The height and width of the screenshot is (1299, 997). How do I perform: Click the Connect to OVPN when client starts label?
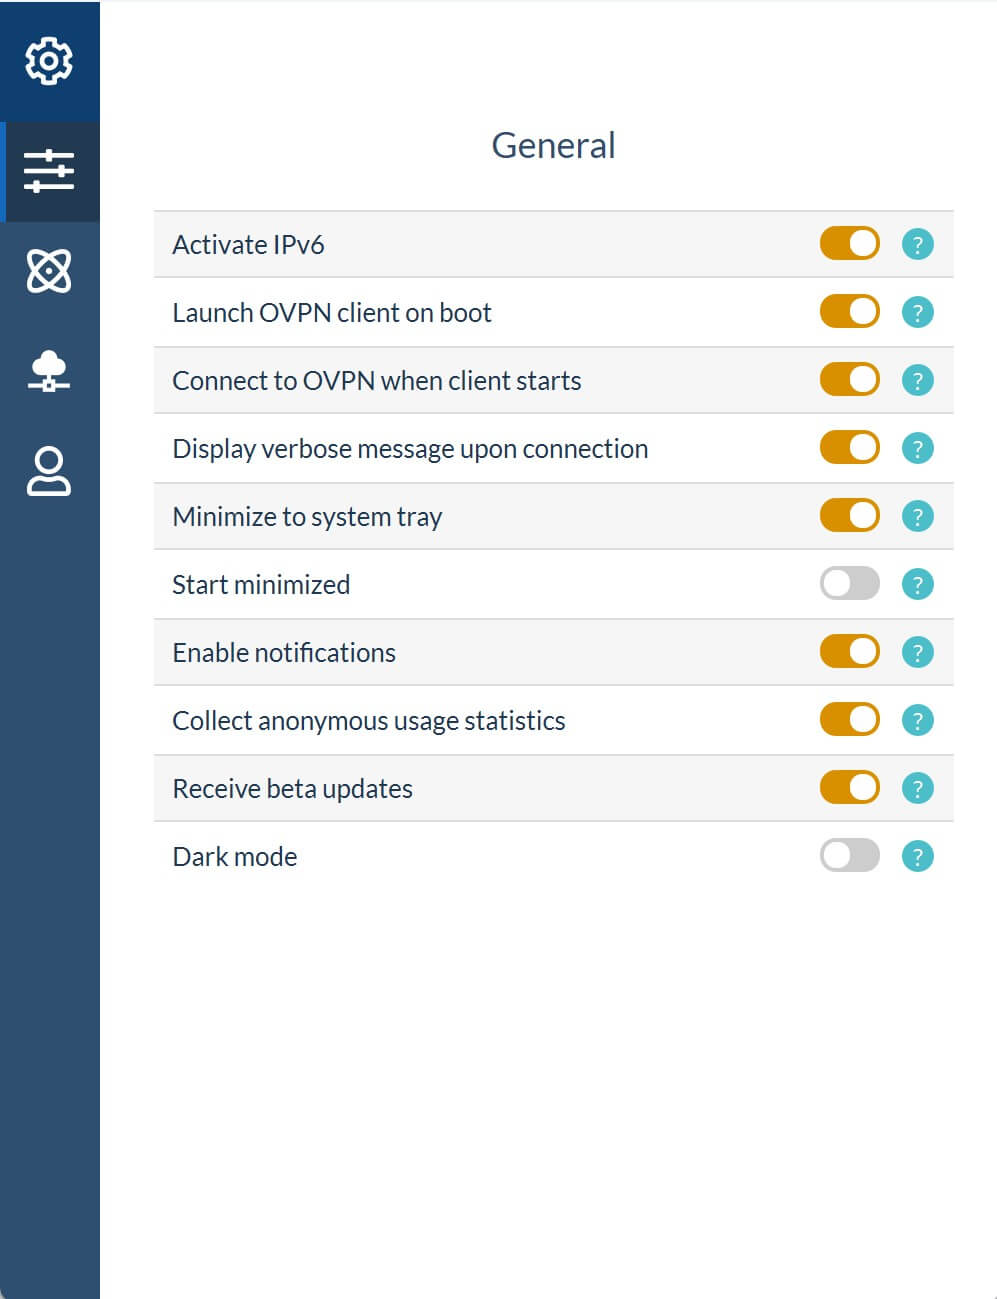(377, 381)
